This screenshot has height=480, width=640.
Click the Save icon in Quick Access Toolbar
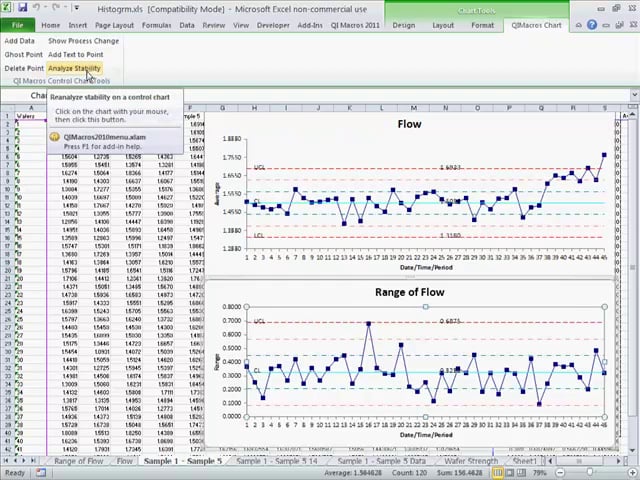[22, 7]
